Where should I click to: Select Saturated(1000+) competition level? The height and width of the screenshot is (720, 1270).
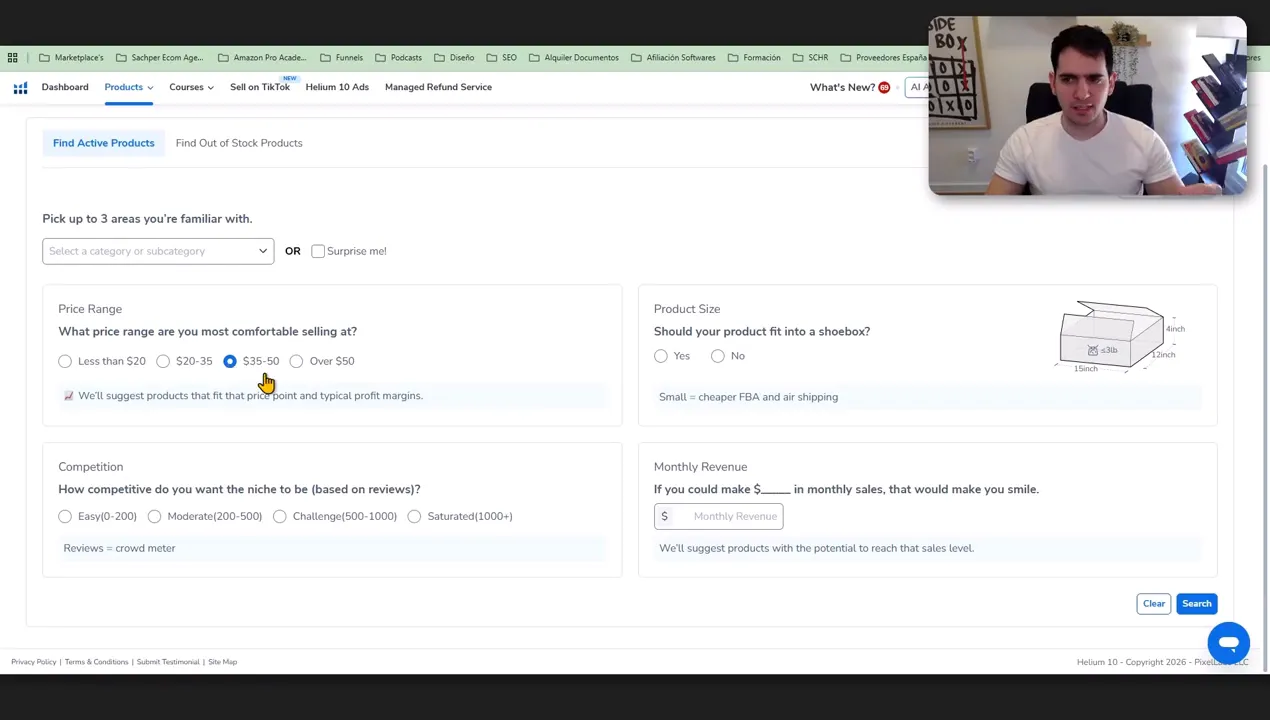pos(414,516)
